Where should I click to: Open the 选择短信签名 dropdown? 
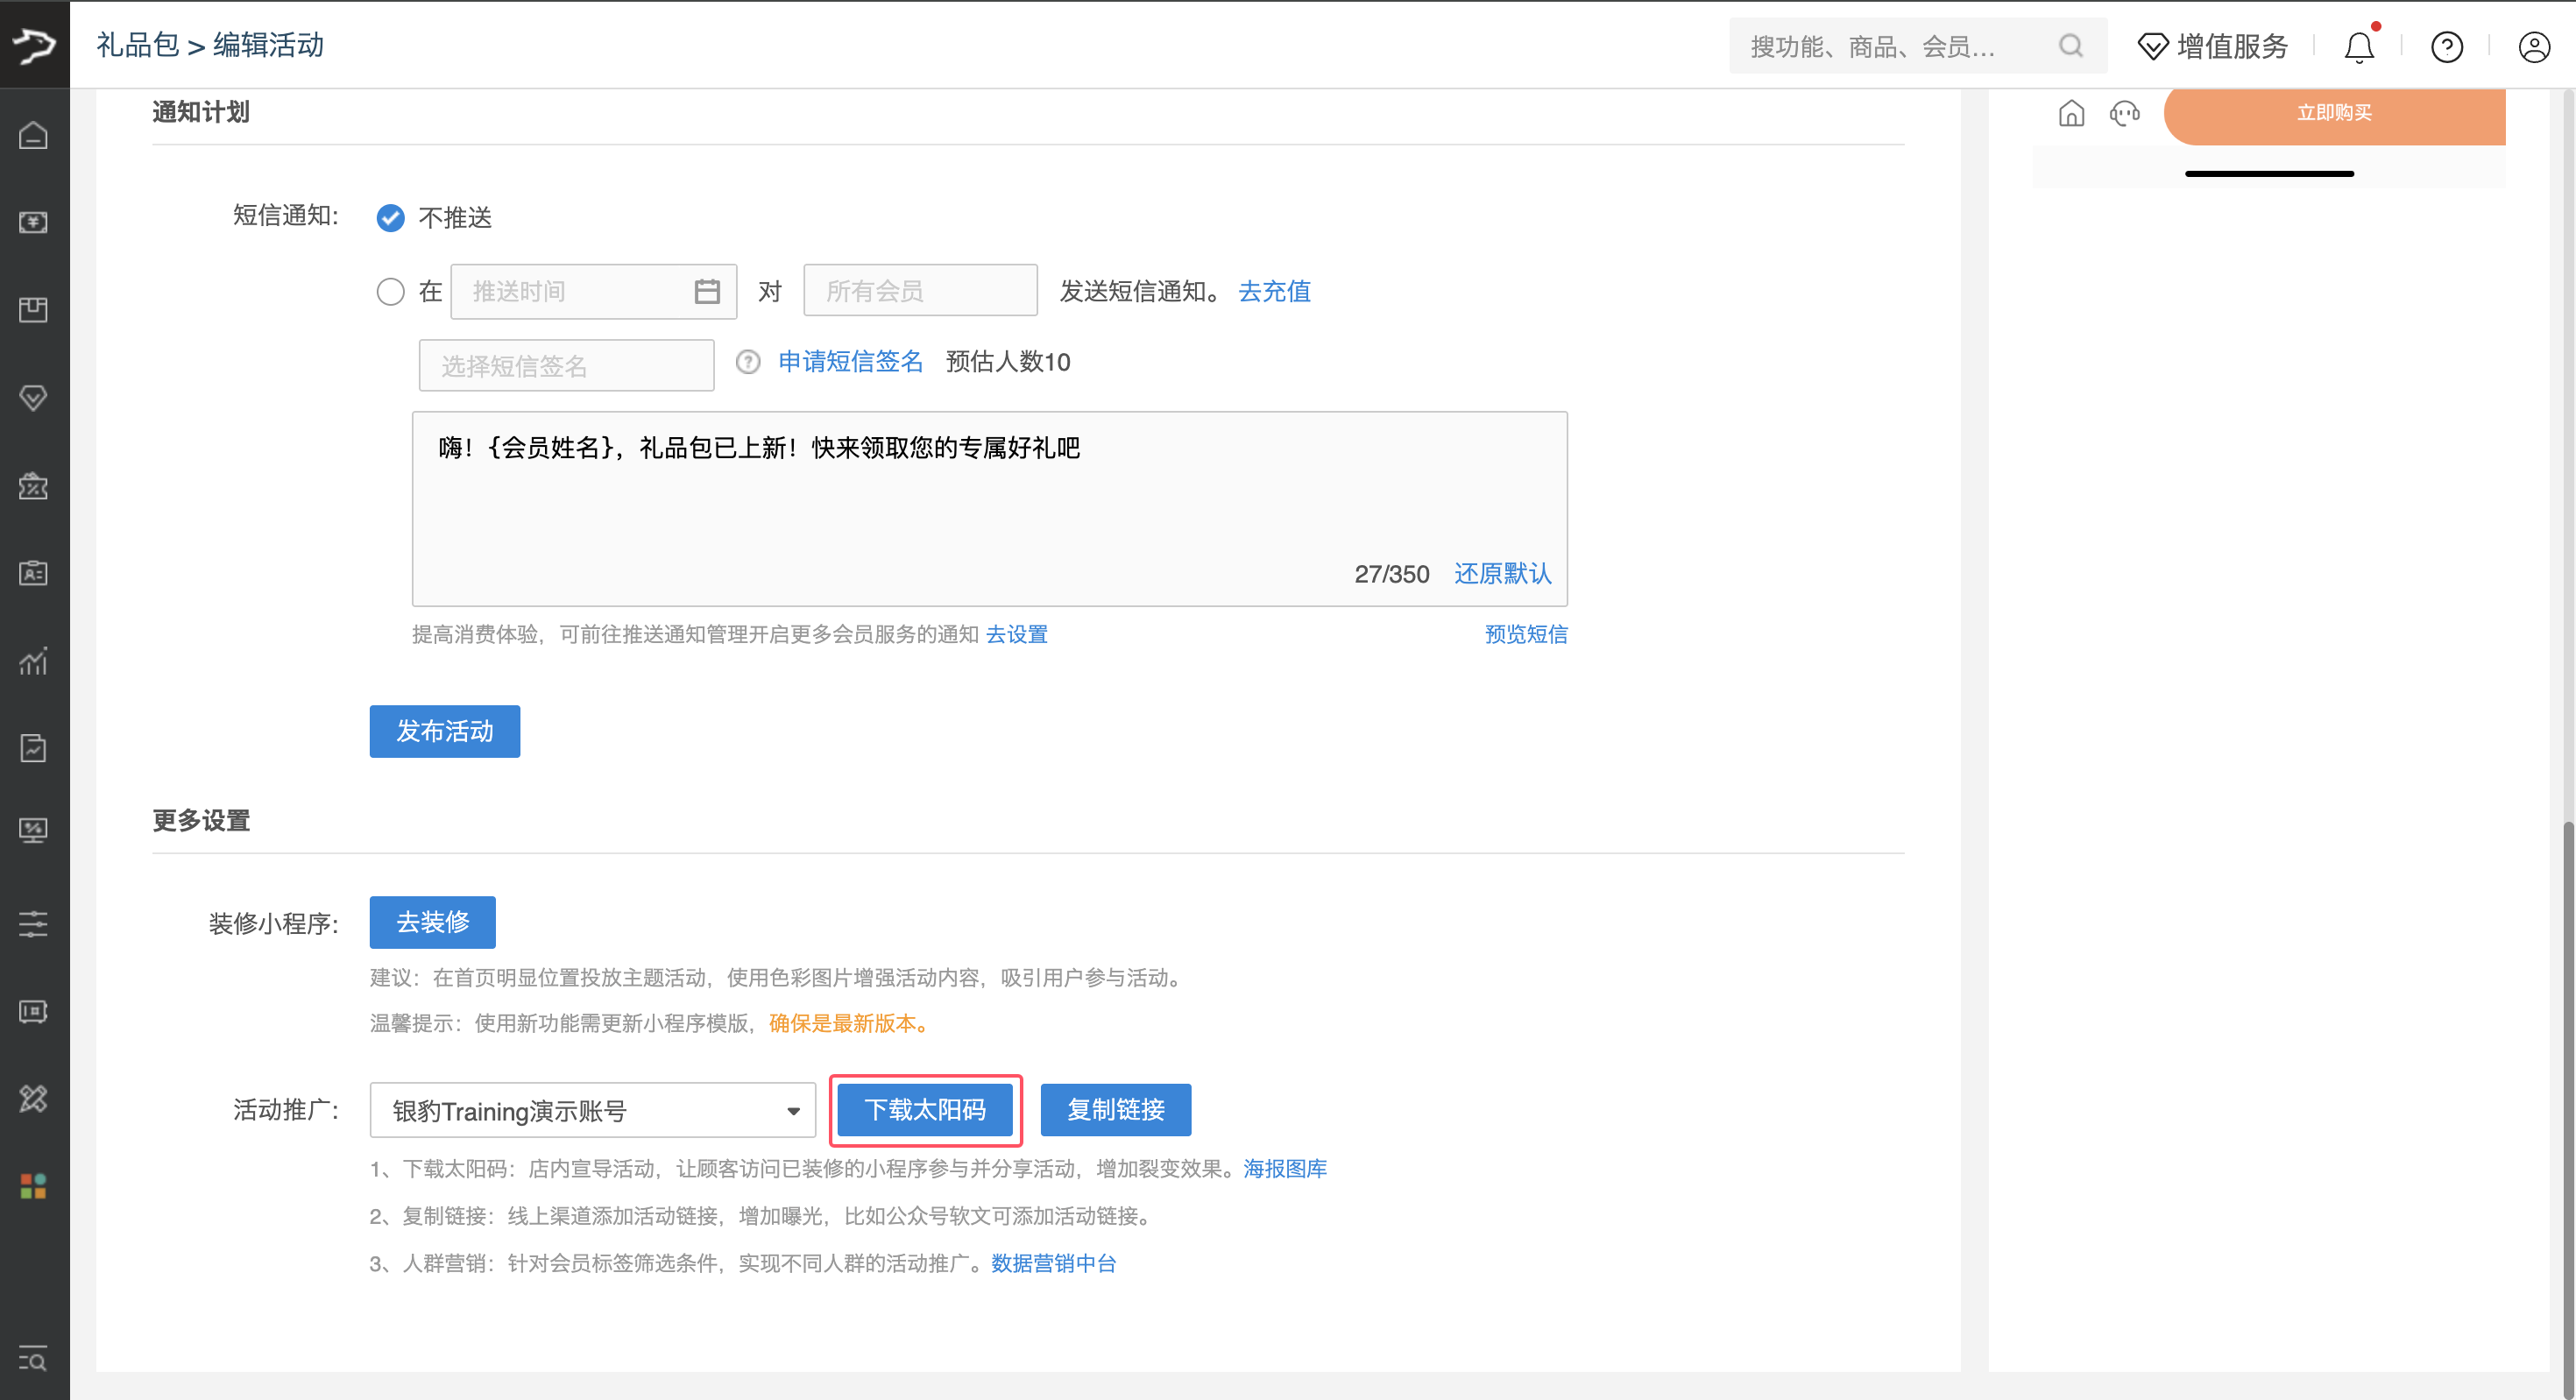(566, 365)
